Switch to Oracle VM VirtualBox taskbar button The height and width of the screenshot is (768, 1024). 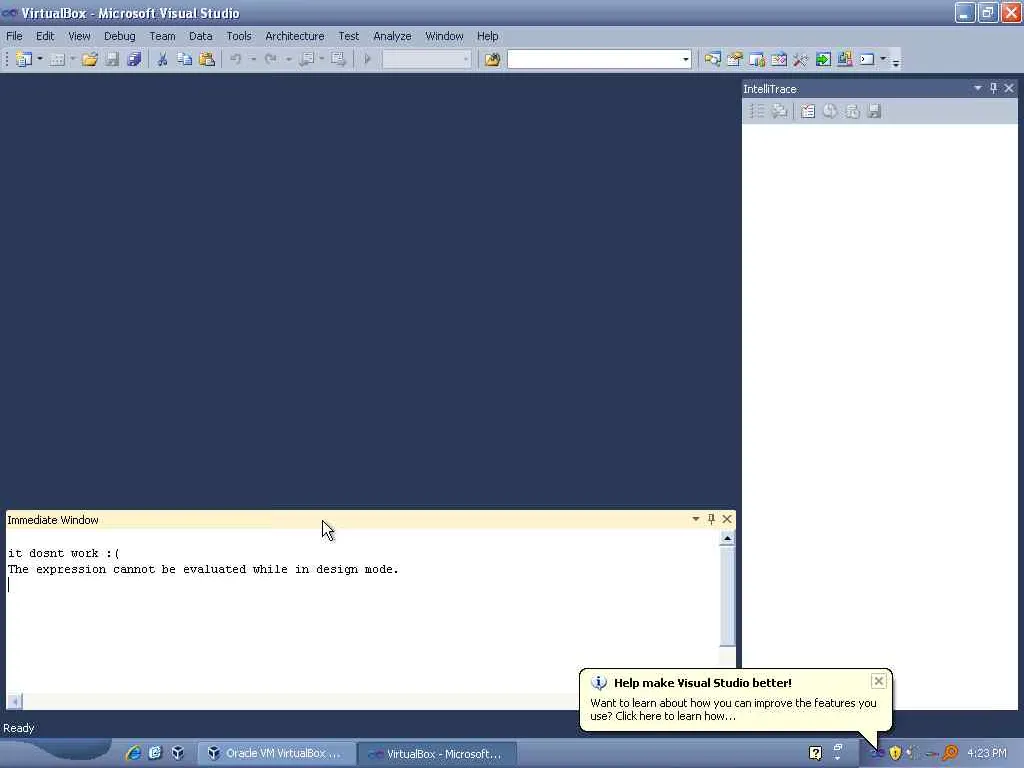coord(277,753)
